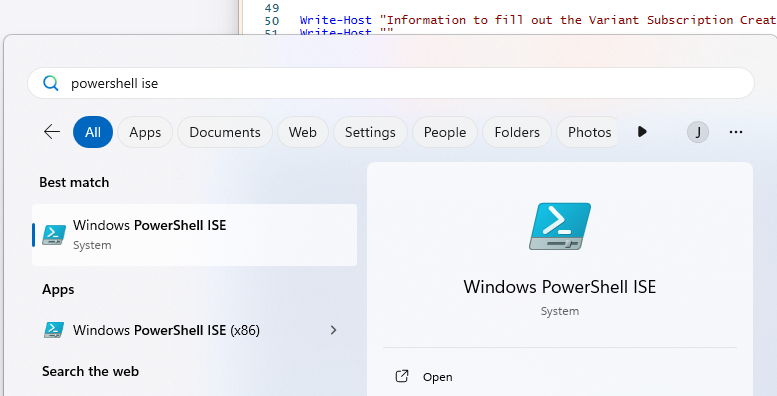Click line number 49 in the editor
Screen dimensions: 777x396
tap(272, 8)
